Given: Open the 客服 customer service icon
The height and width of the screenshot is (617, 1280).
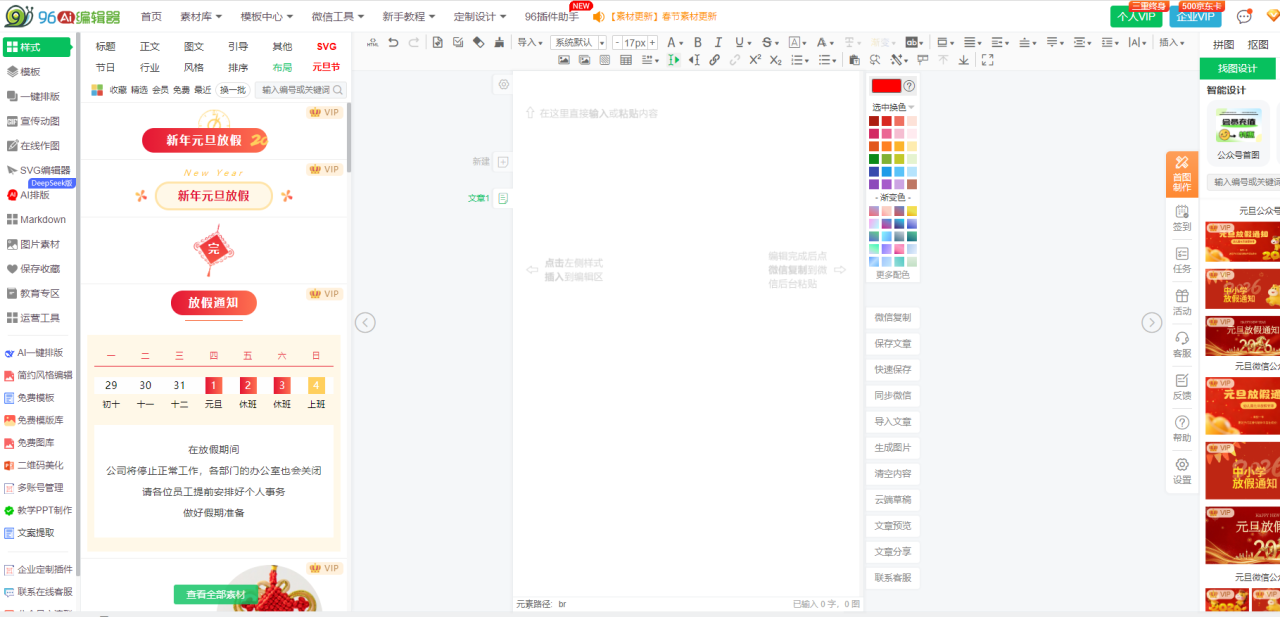Looking at the screenshot, I should click(1182, 344).
